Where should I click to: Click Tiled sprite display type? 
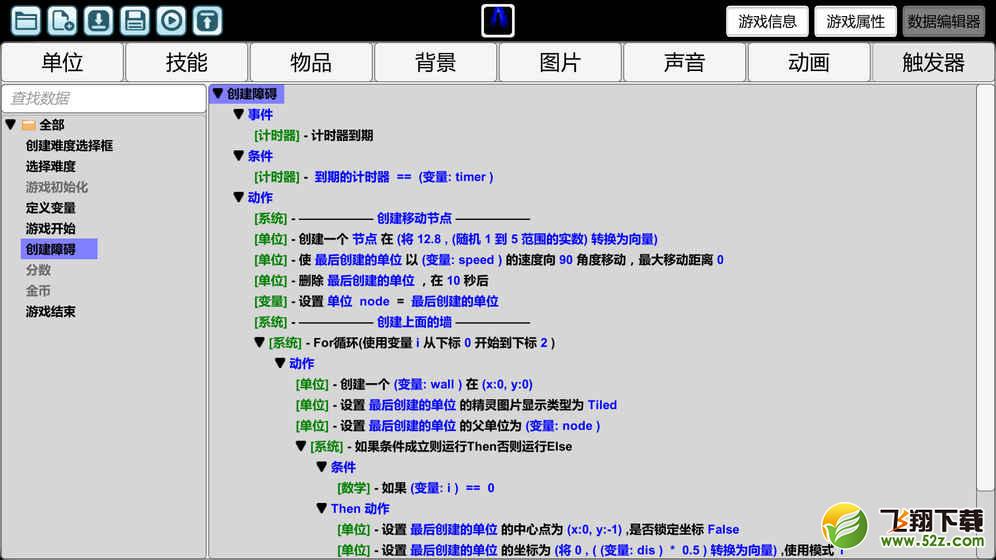[602, 405]
